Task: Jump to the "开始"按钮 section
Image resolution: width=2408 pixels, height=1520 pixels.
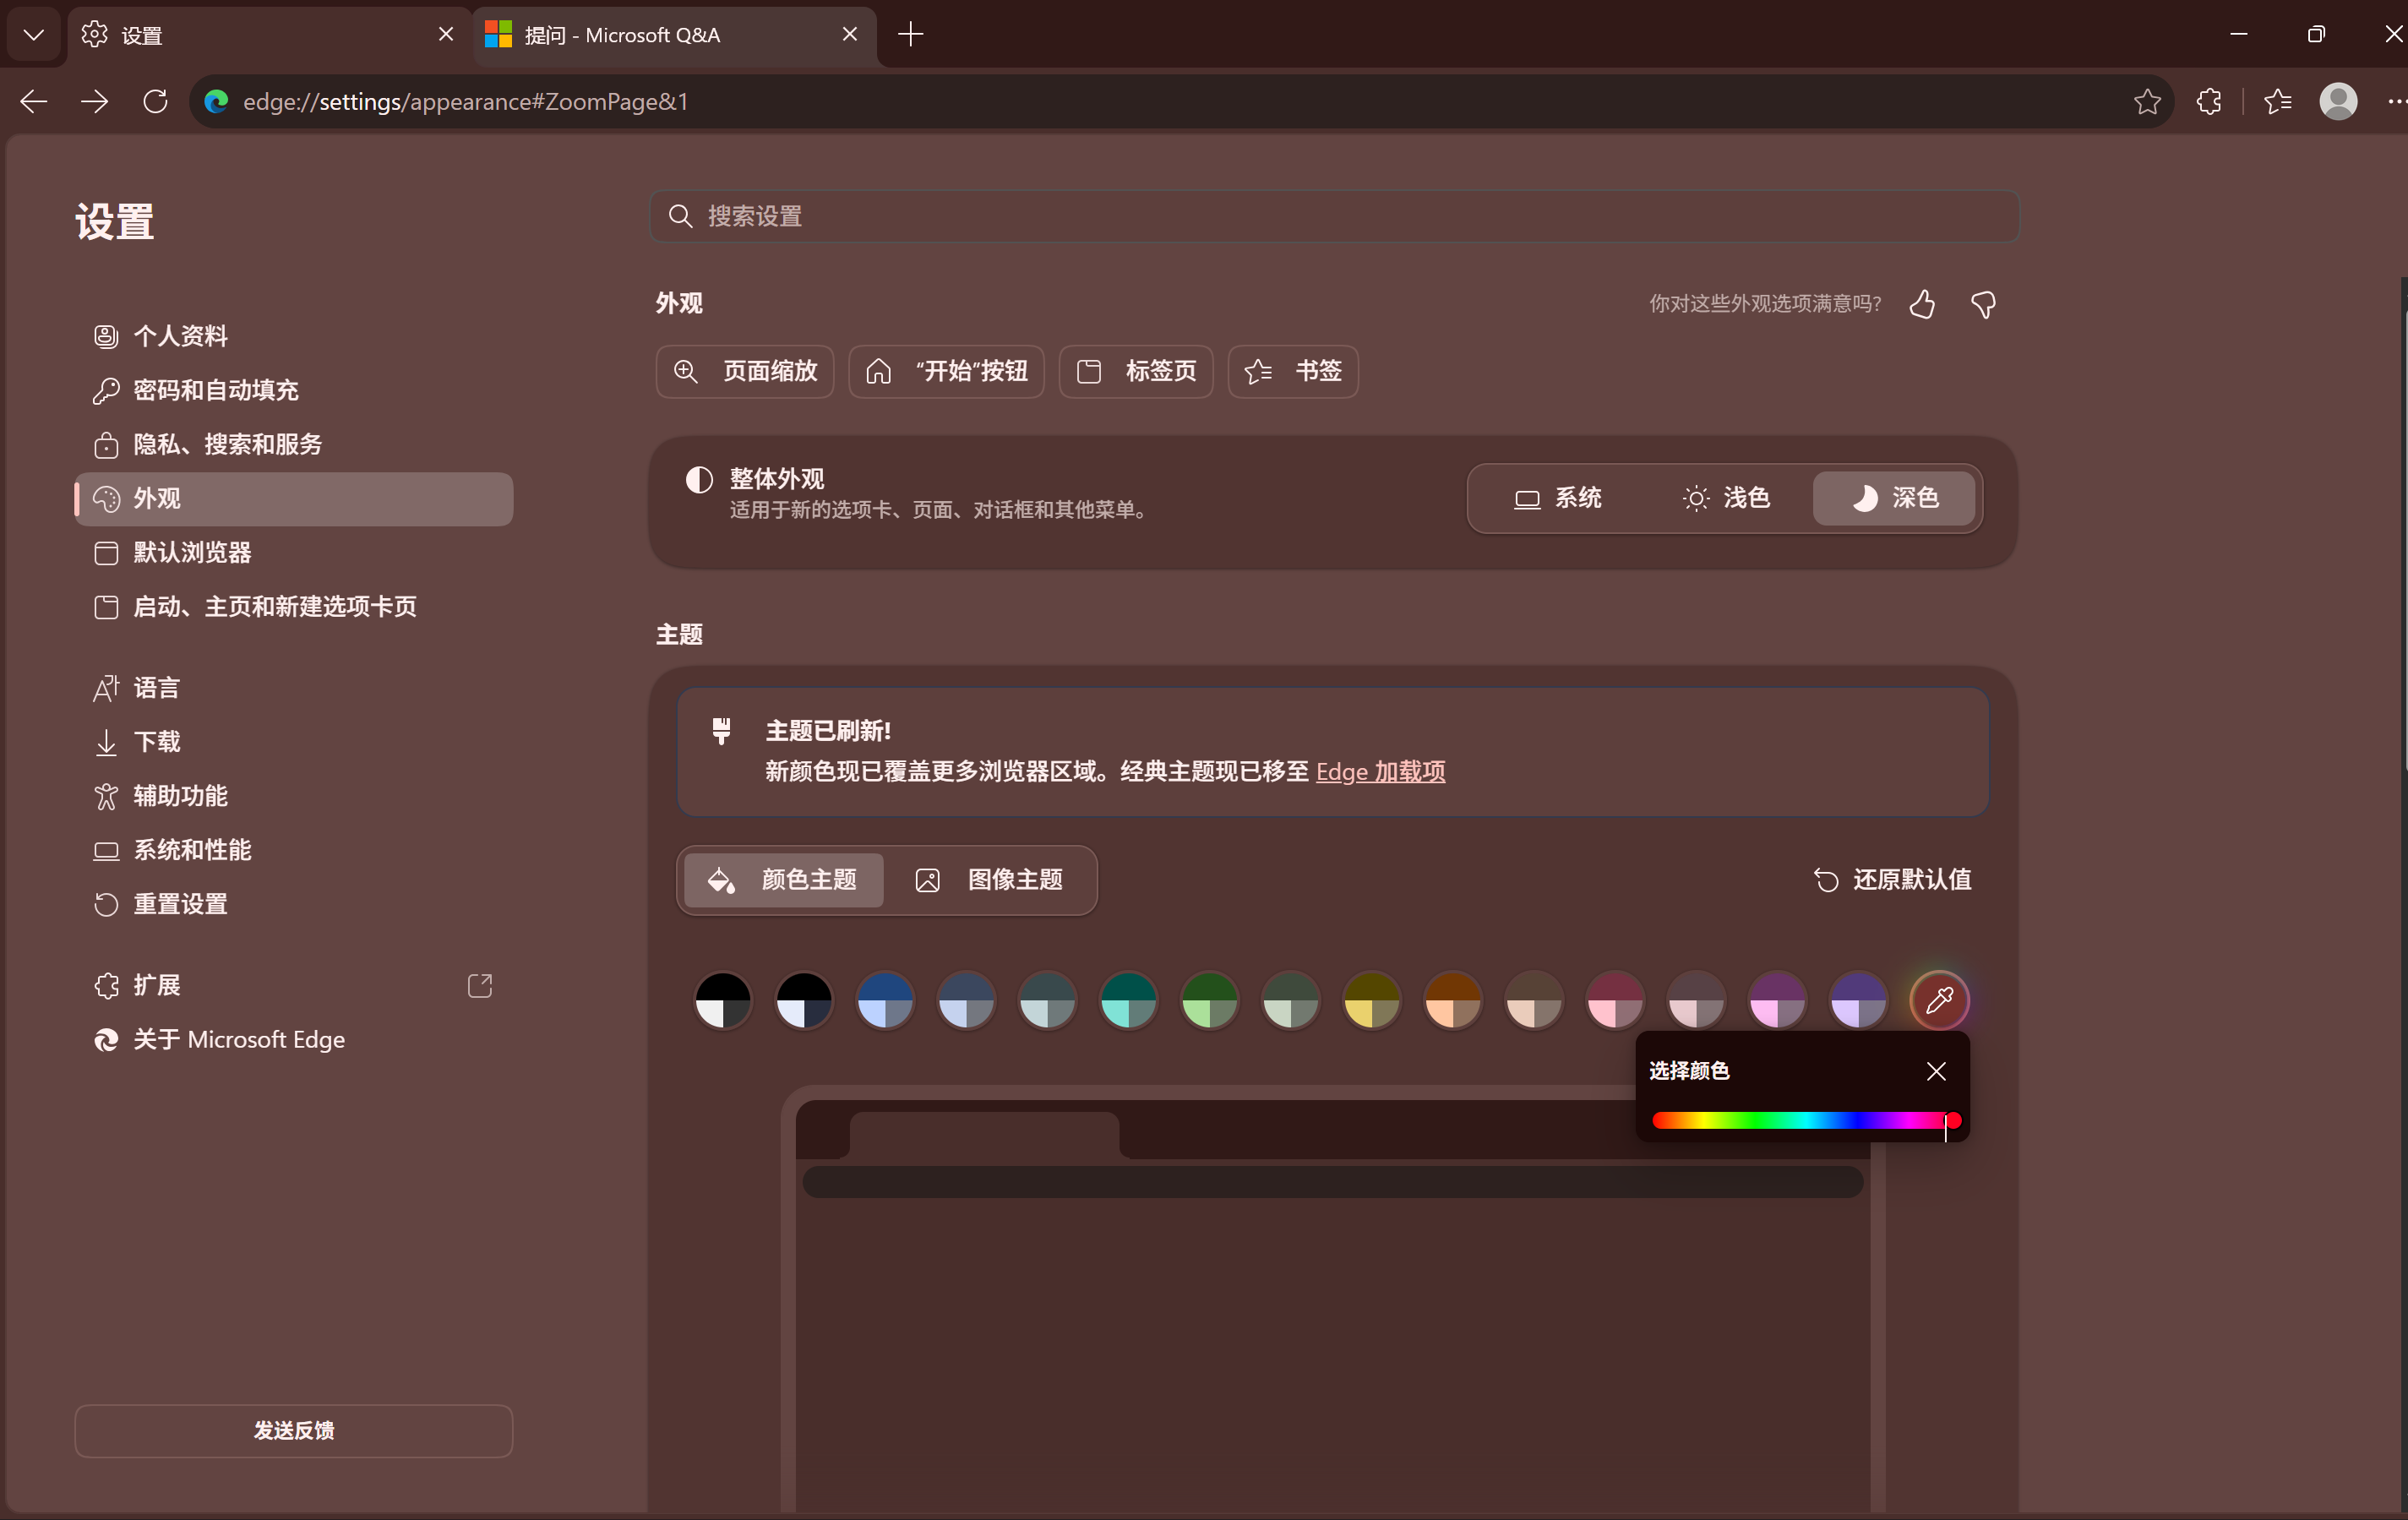Action: click(946, 372)
